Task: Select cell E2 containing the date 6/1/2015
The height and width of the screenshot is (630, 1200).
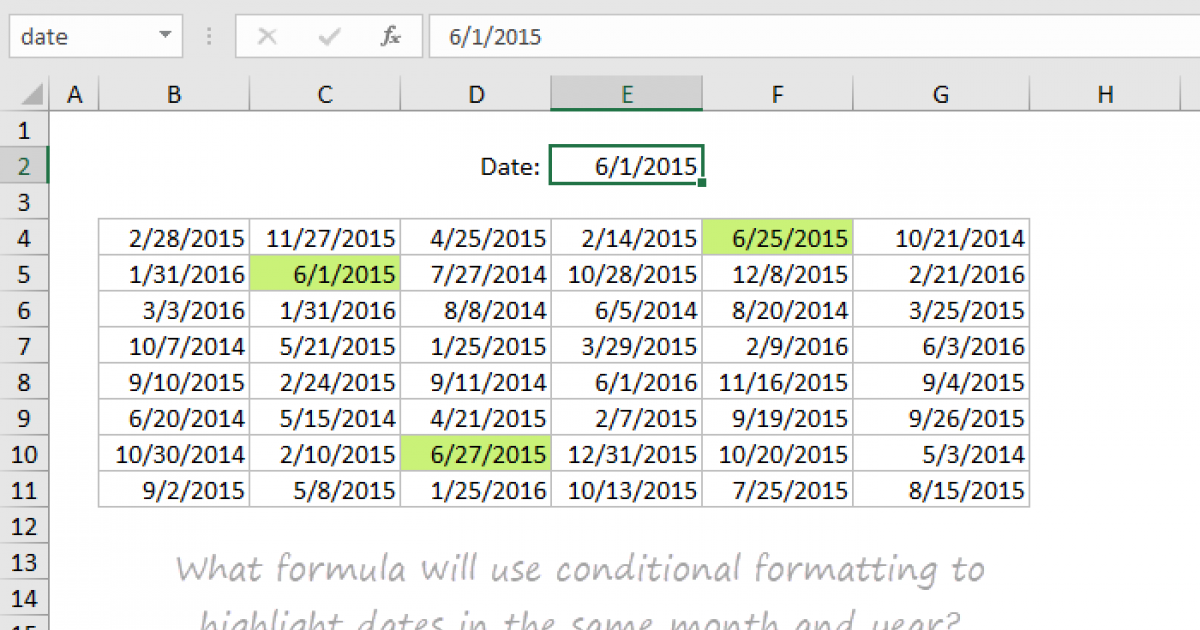Action: 626,164
